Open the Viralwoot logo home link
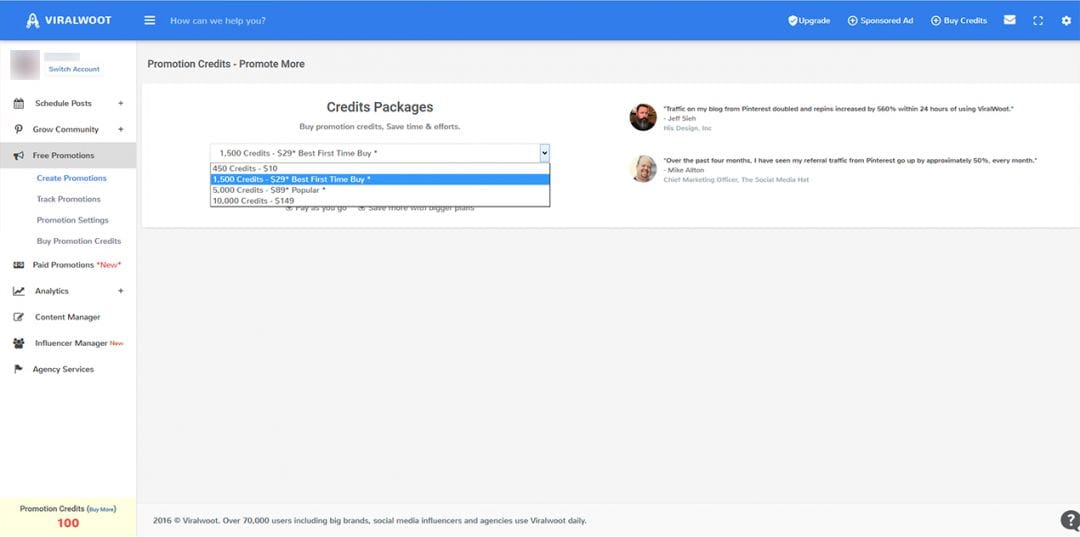The width and height of the screenshot is (1080, 538). pyautogui.click(x=68, y=21)
